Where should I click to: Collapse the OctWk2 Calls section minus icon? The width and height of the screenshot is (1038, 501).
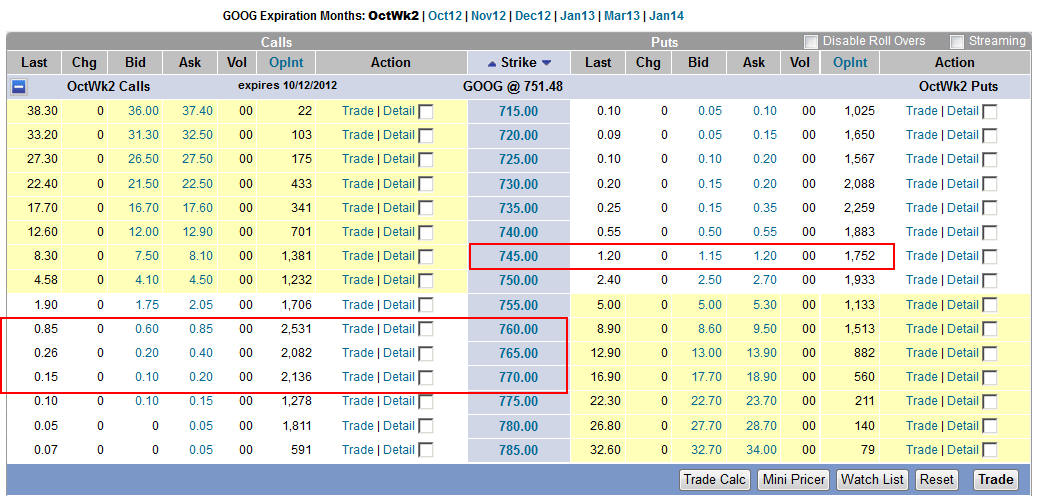(x=19, y=87)
